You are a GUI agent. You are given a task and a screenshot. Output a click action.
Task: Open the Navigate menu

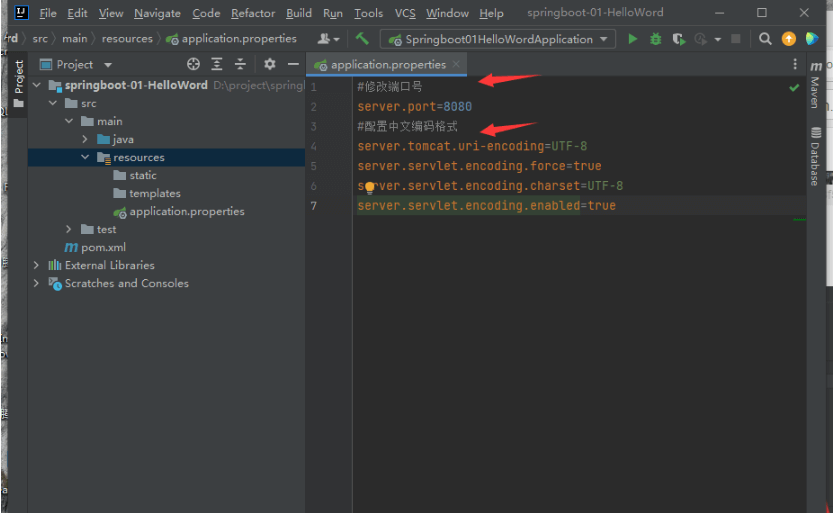[157, 13]
